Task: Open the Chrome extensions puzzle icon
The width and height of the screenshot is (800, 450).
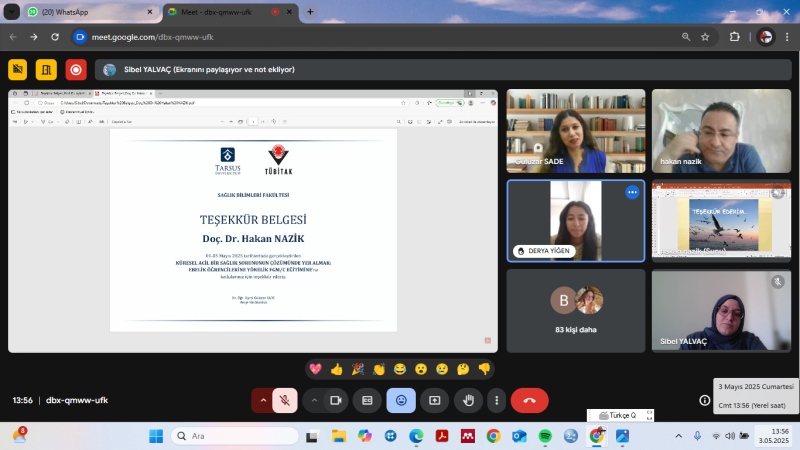Action: pos(735,37)
